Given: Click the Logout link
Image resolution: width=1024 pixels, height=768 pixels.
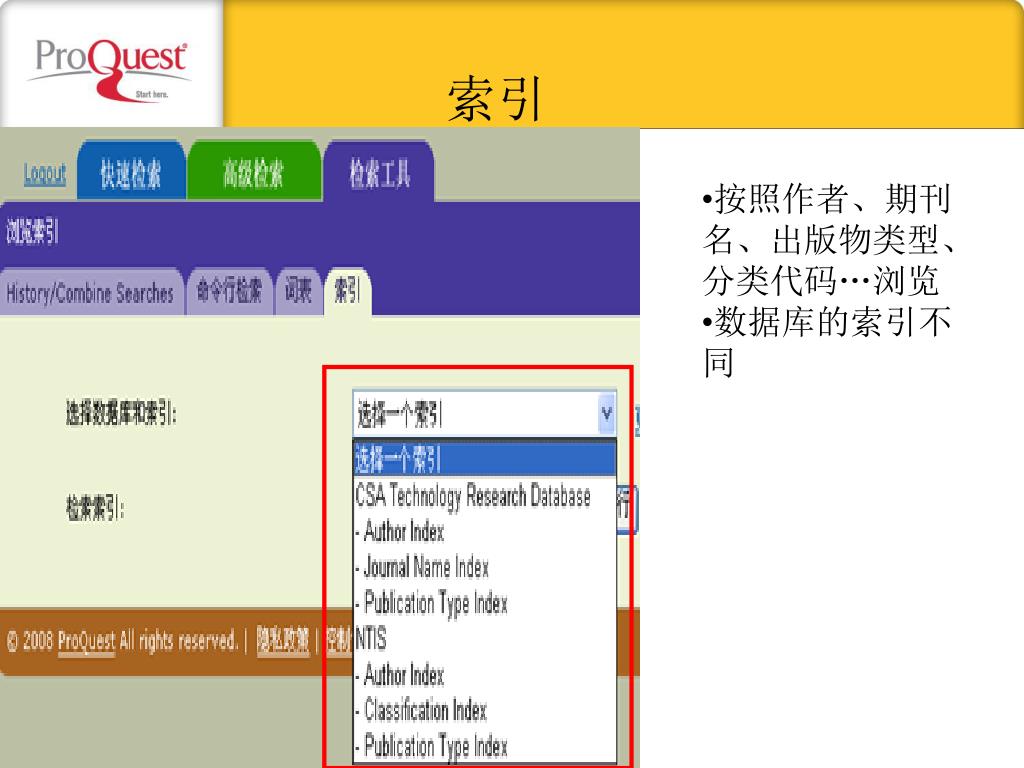Looking at the screenshot, I should coord(45,174).
